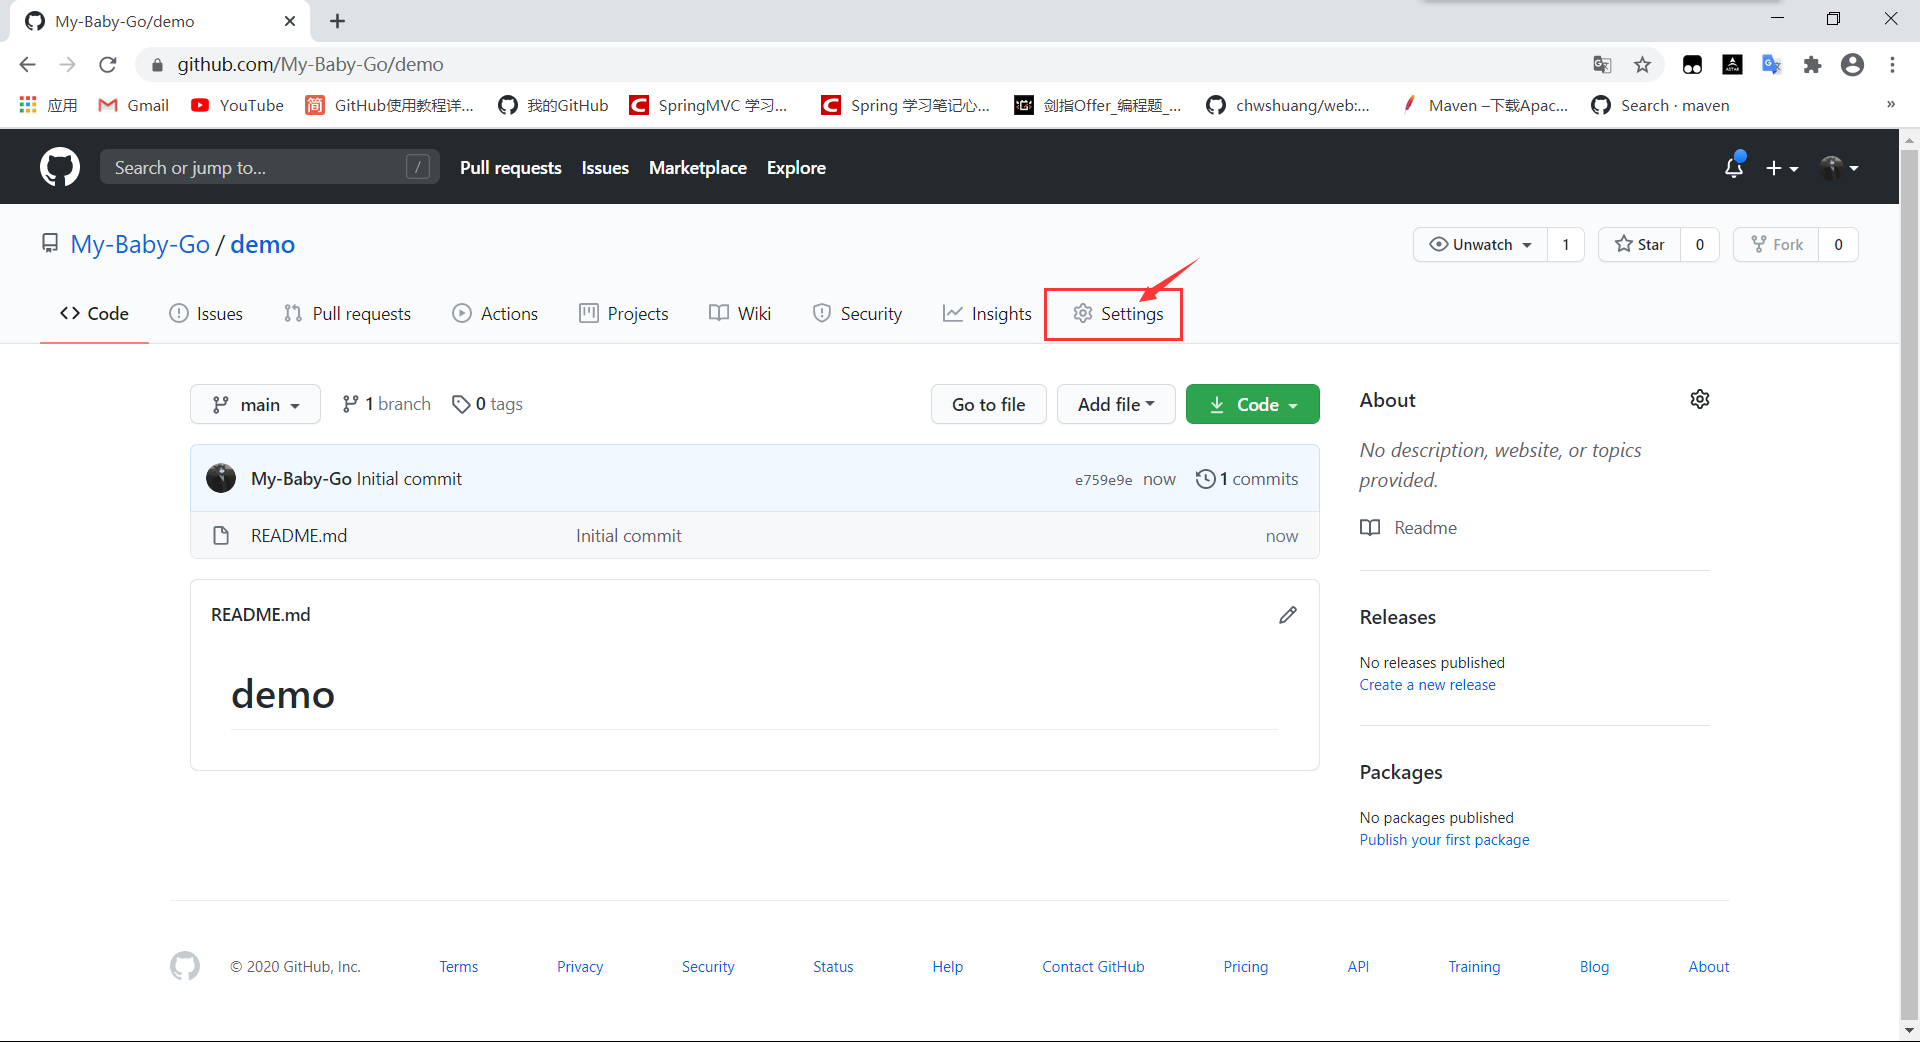Screen dimensions: 1920x1042
Task: Expand the green Code dropdown
Action: pyautogui.click(x=1253, y=404)
